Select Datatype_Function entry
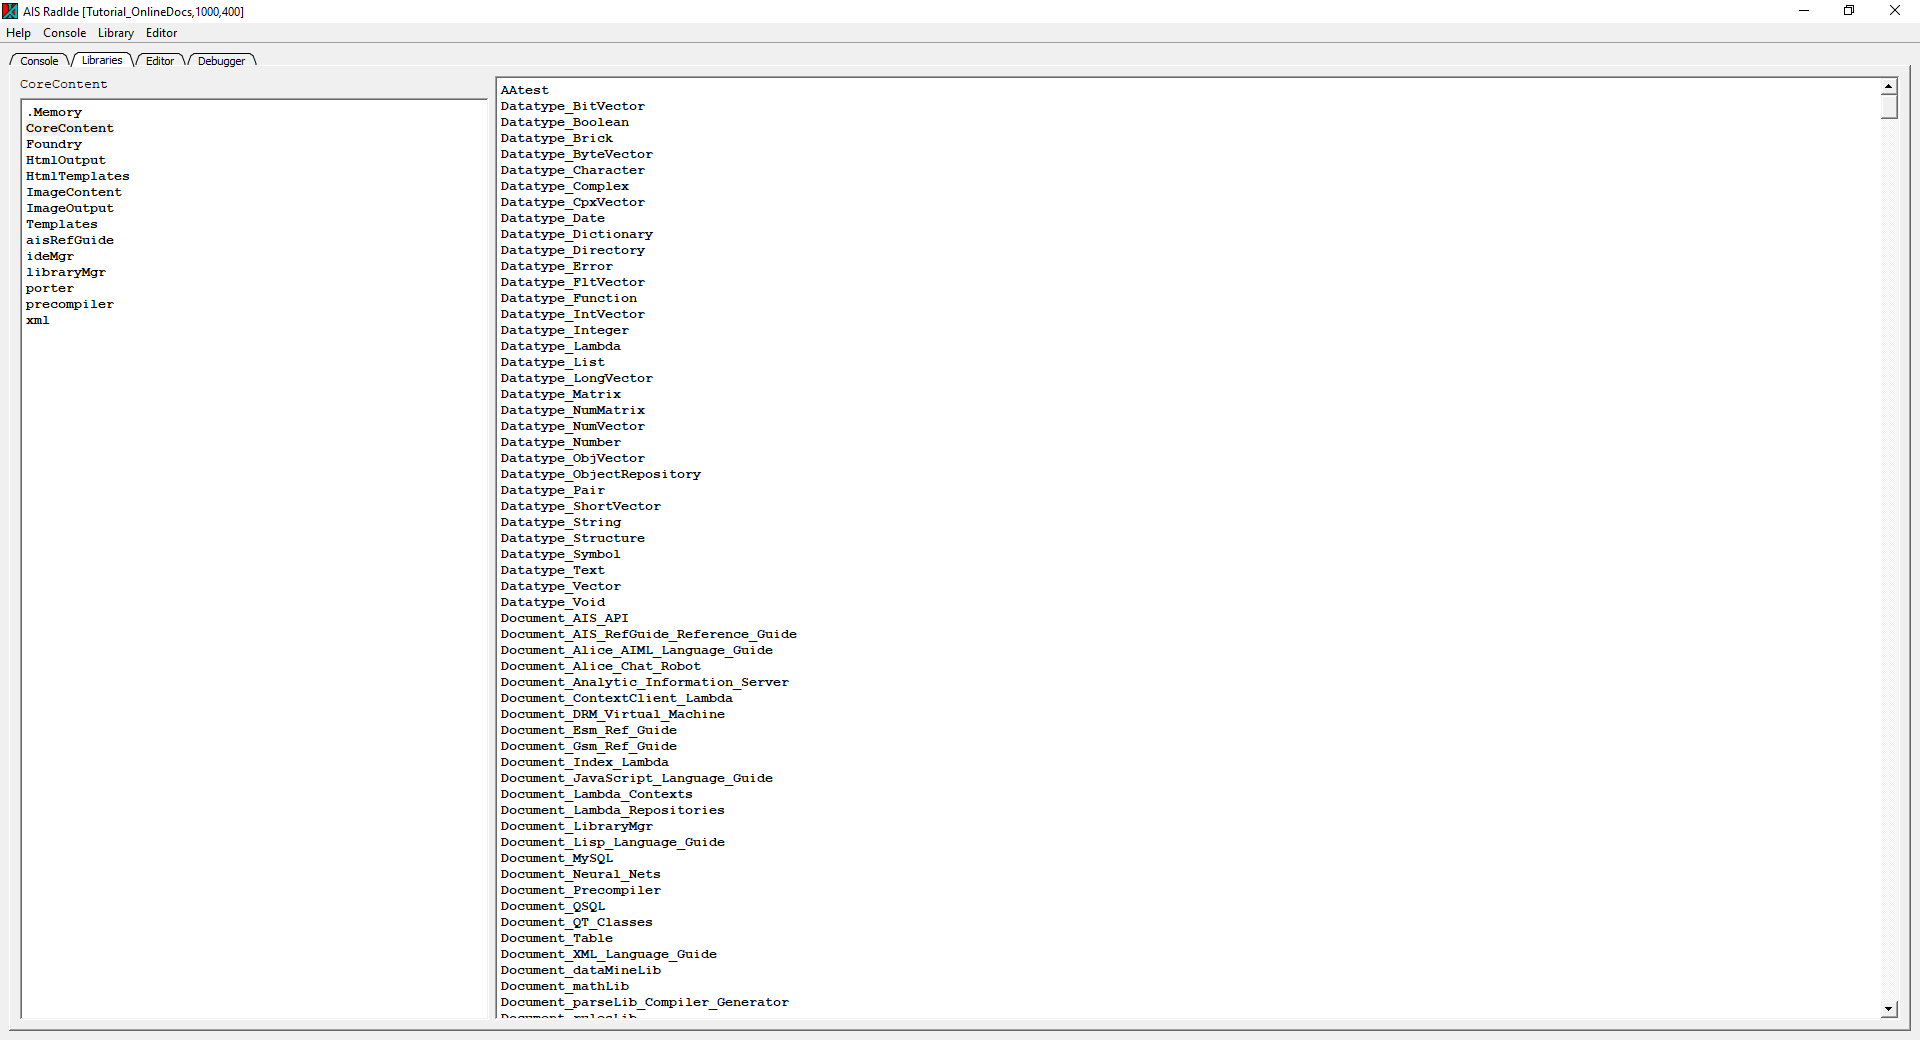Viewport: 1920px width, 1040px height. click(x=569, y=298)
